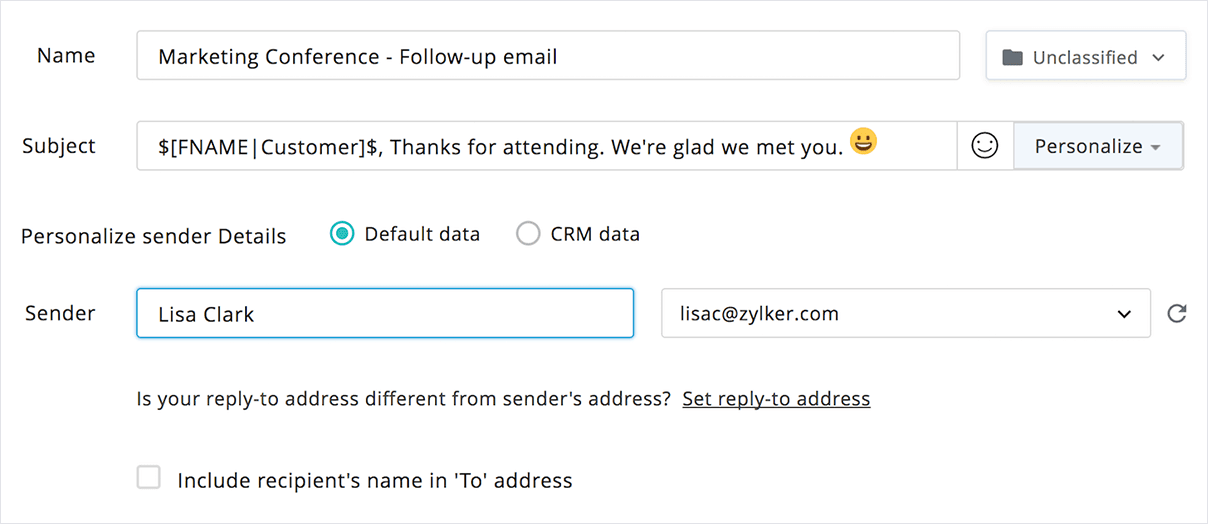Screen dimensions: 1208x524
Task: Open the Personalize dropdown menu
Action: 1098,146
